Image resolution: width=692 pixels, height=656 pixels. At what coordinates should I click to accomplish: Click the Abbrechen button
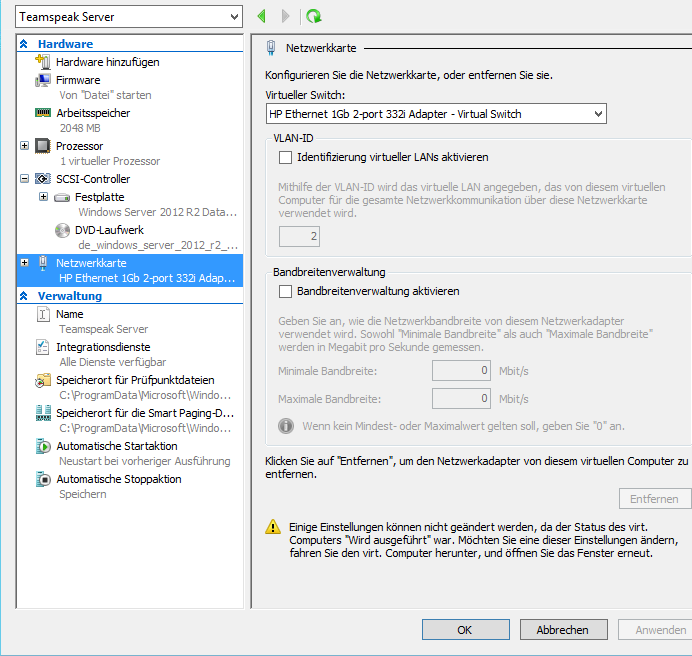tap(564, 630)
